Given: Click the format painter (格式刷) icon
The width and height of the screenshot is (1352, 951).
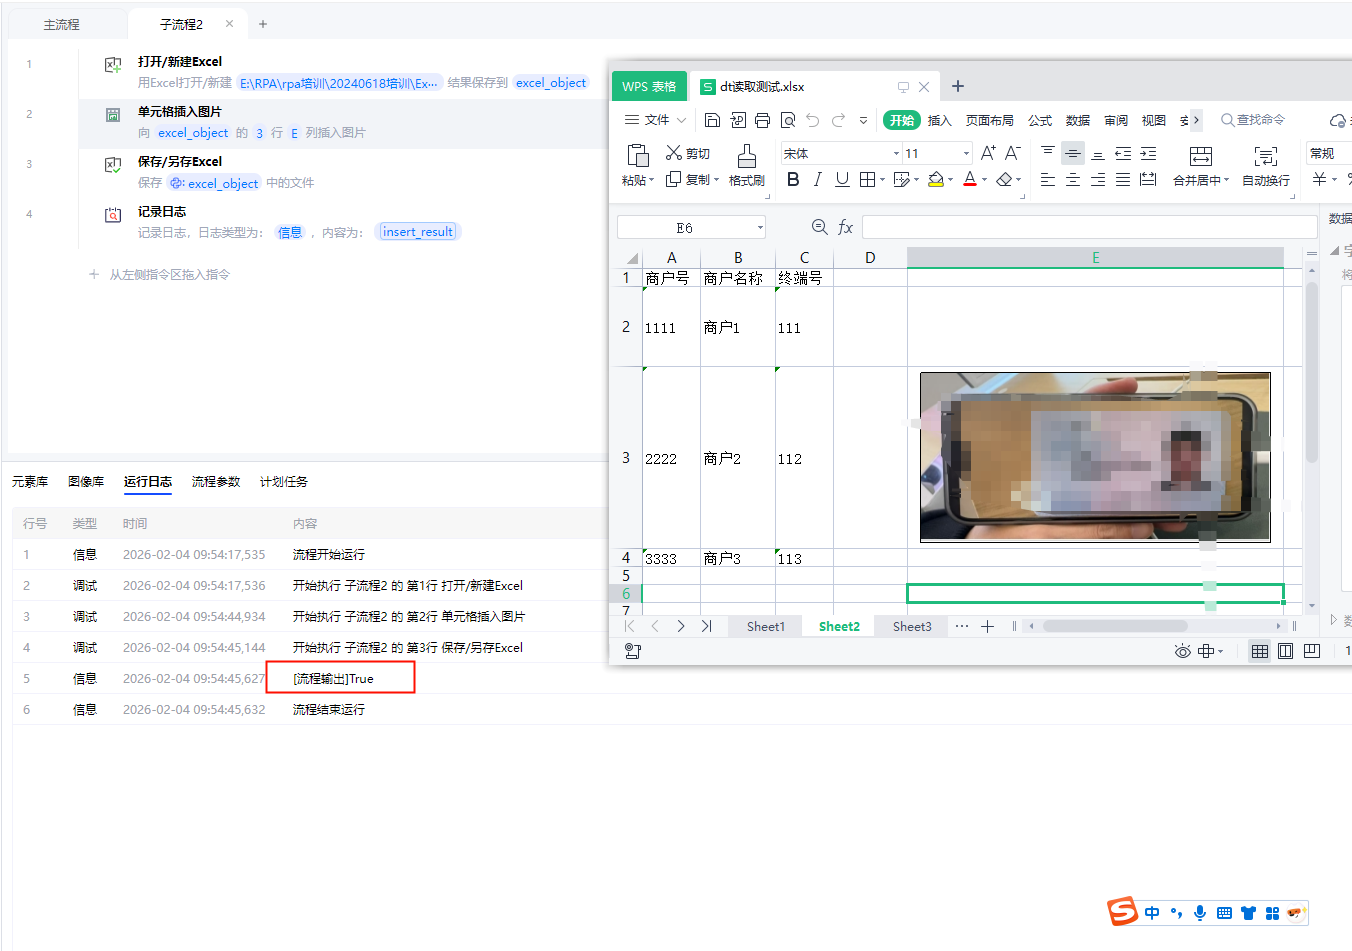Looking at the screenshot, I should click(x=746, y=156).
